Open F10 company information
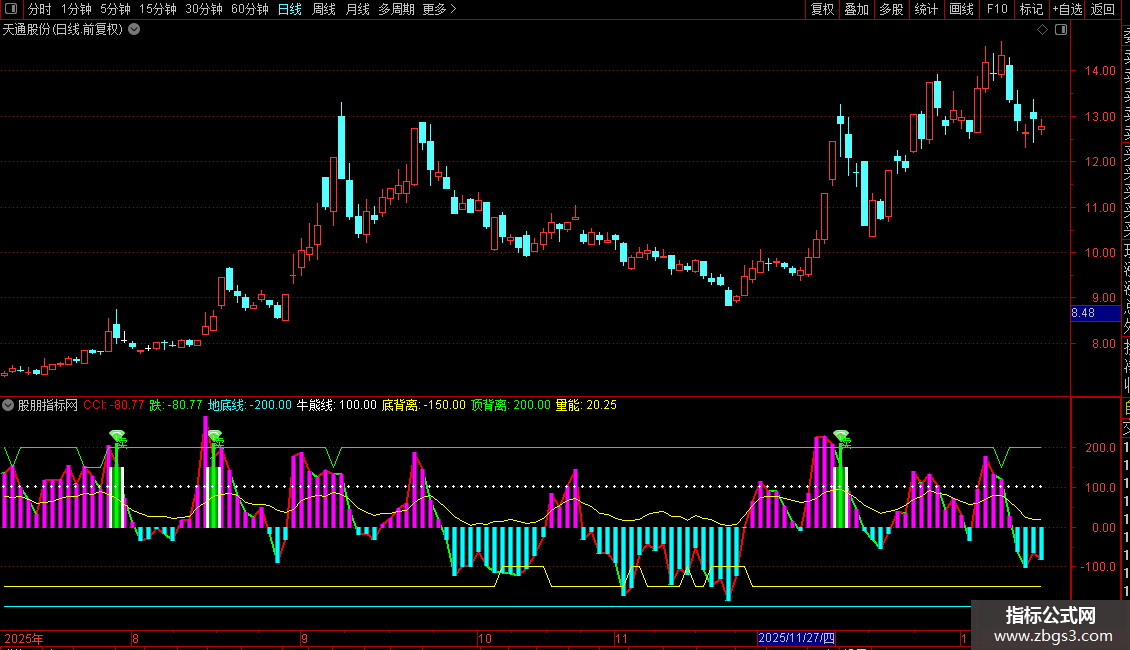 click(x=997, y=9)
